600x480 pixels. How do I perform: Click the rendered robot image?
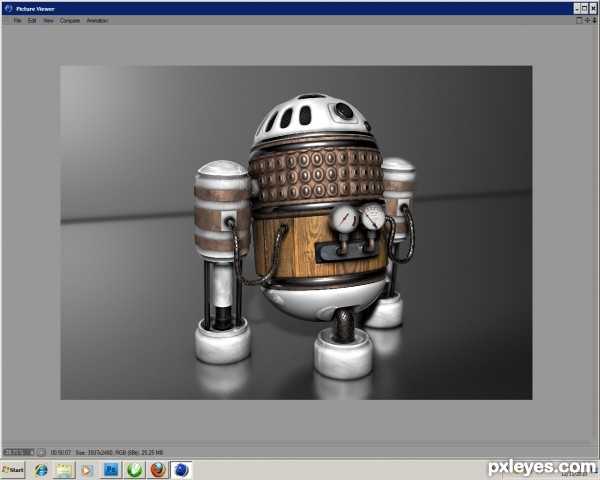[296, 233]
